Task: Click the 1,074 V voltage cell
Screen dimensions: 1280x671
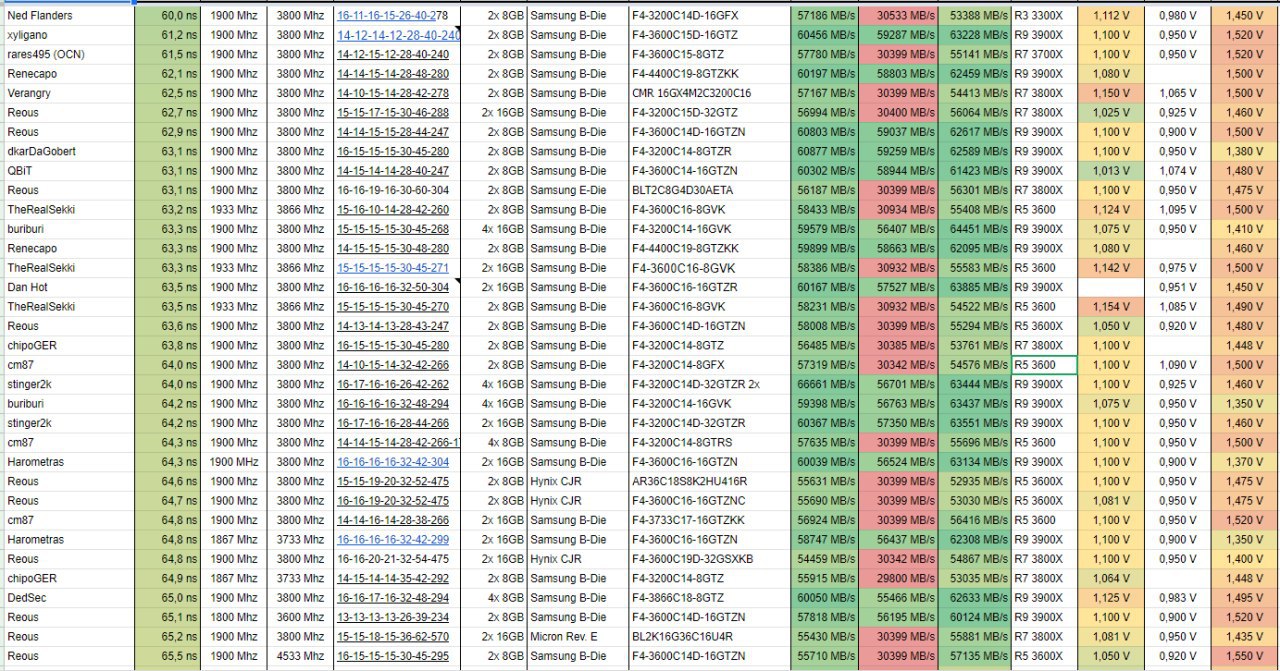Action: (1177, 171)
